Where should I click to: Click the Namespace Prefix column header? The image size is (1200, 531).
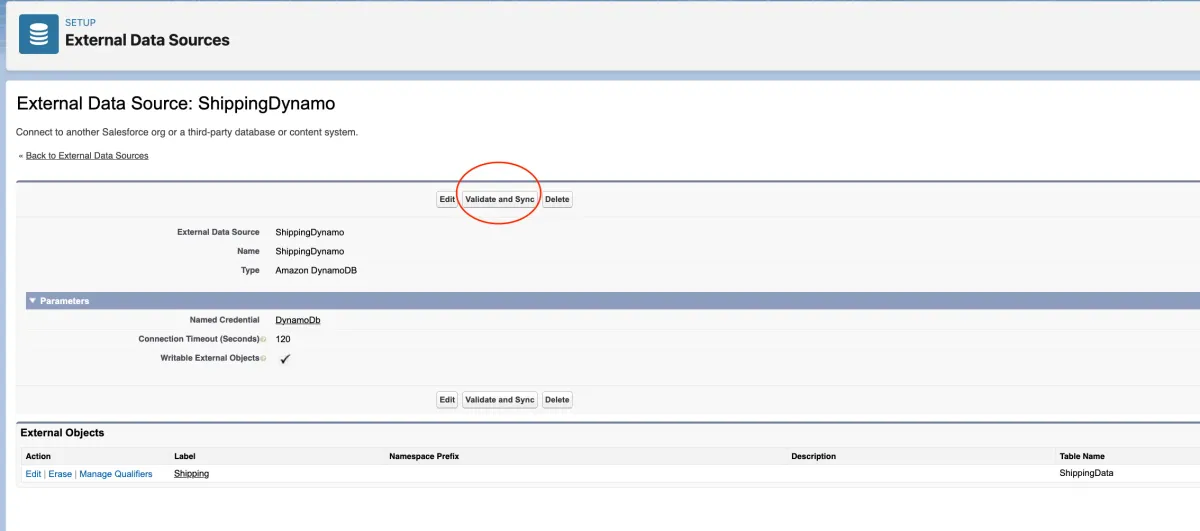pyautogui.click(x=424, y=456)
